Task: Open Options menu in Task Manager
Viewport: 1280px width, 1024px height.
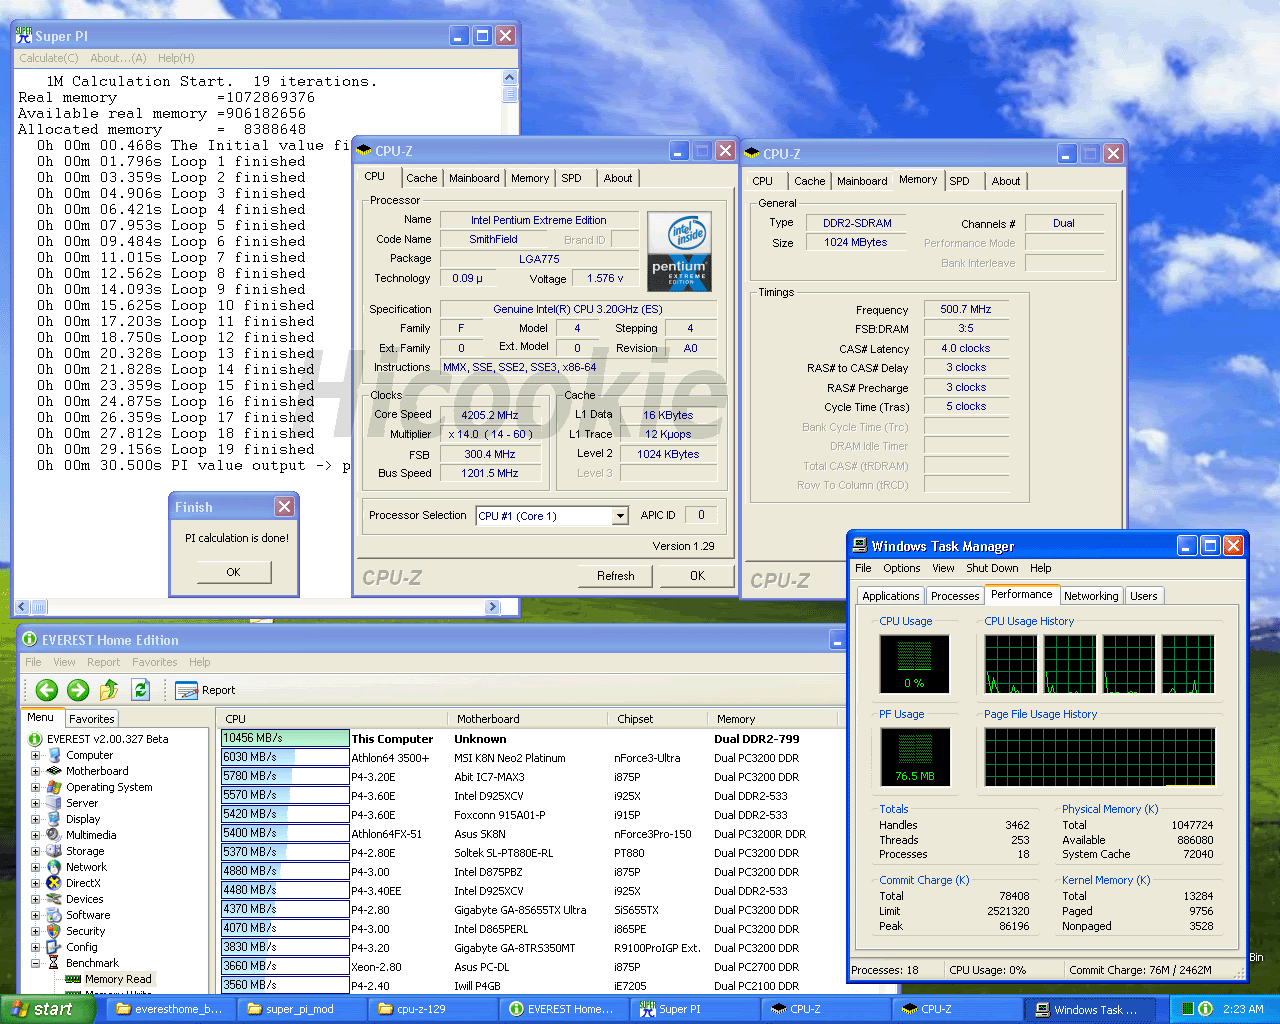Action: (901, 568)
